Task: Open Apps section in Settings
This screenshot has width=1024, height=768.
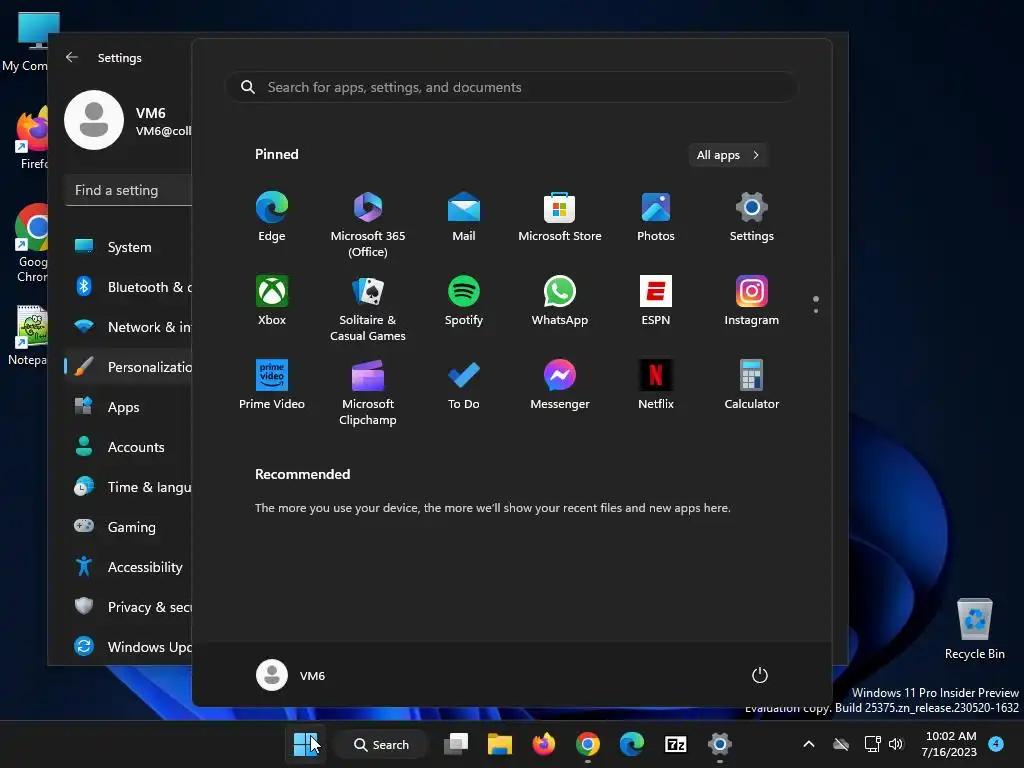Action: coord(129,407)
